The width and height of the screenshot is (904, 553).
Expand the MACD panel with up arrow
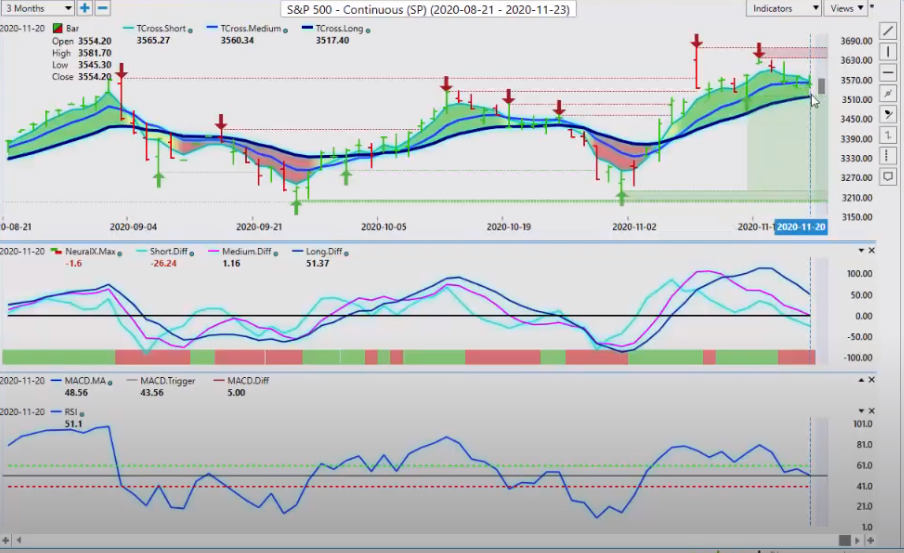861,379
